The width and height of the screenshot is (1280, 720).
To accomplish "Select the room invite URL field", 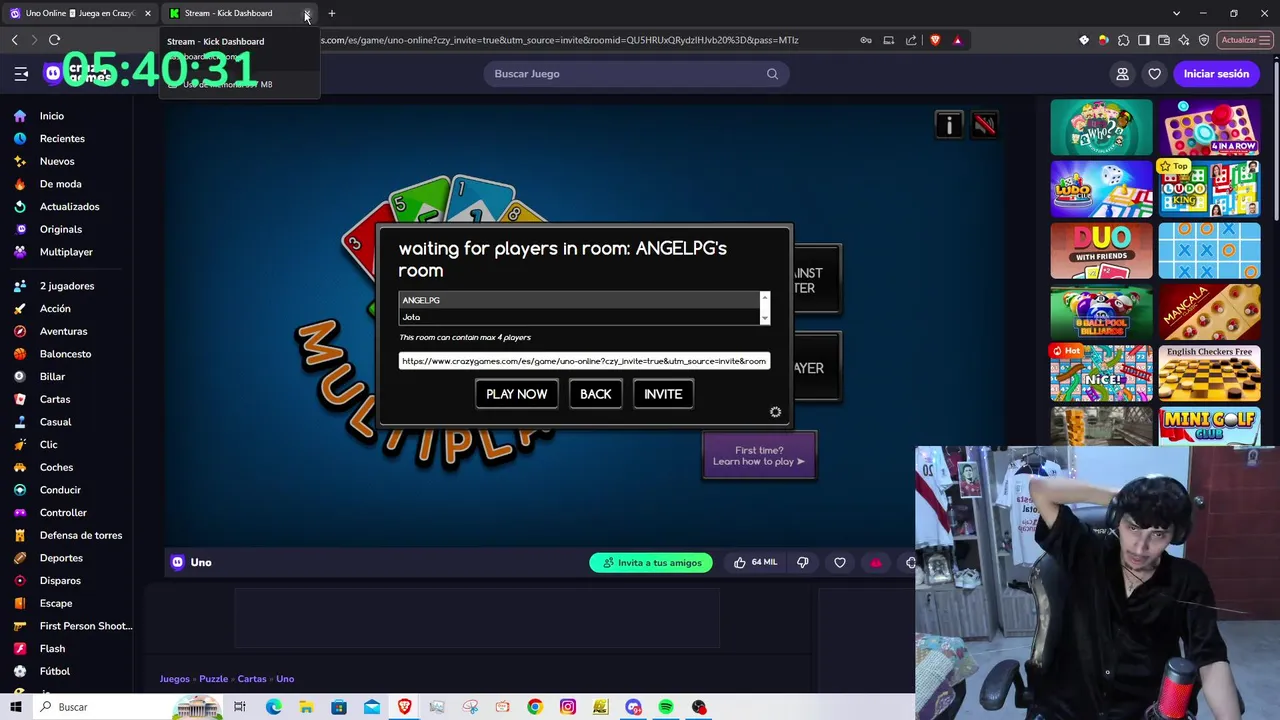I will click(584, 361).
